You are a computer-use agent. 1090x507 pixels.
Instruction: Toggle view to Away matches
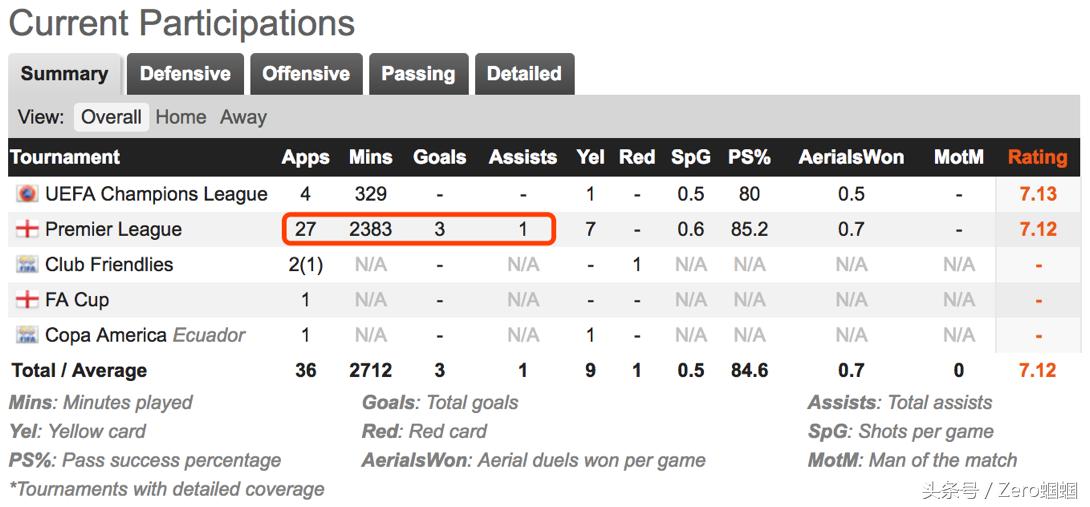pyautogui.click(x=243, y=117)
